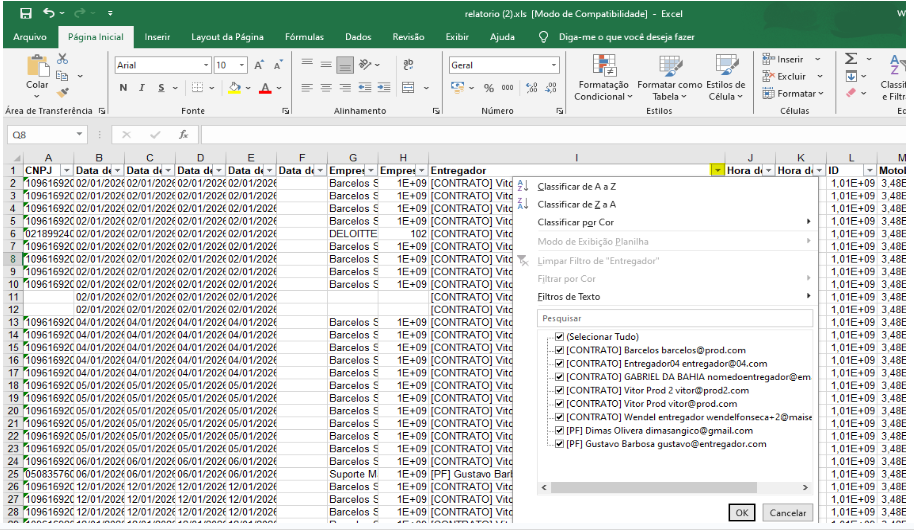Uncheck [CONTRATO] Barcelos barcelos@prod.com
The width and height of the screenshot is (914, 530).
click(x=560, y=350)
